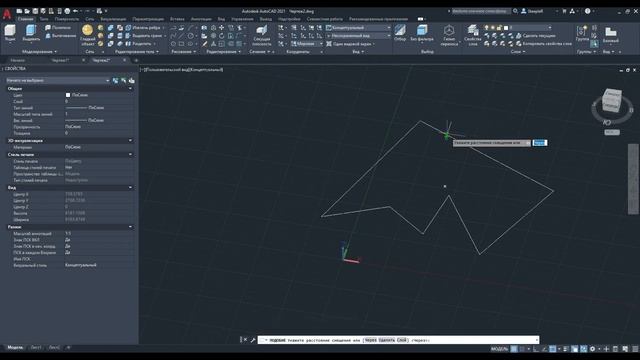Click the Save icon in quick access toolbar
This screenshot has height=360, width=640.
pos(35,11)
